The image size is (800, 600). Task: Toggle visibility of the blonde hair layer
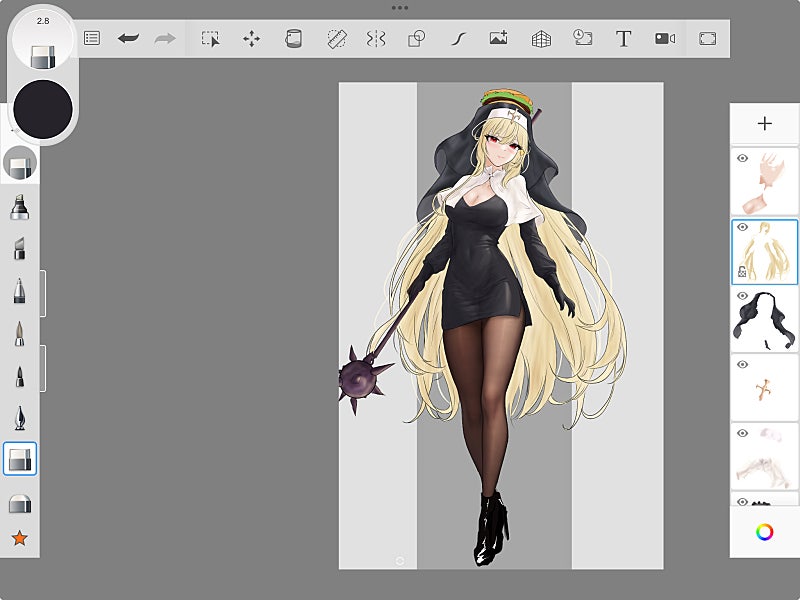pos(743,227)
